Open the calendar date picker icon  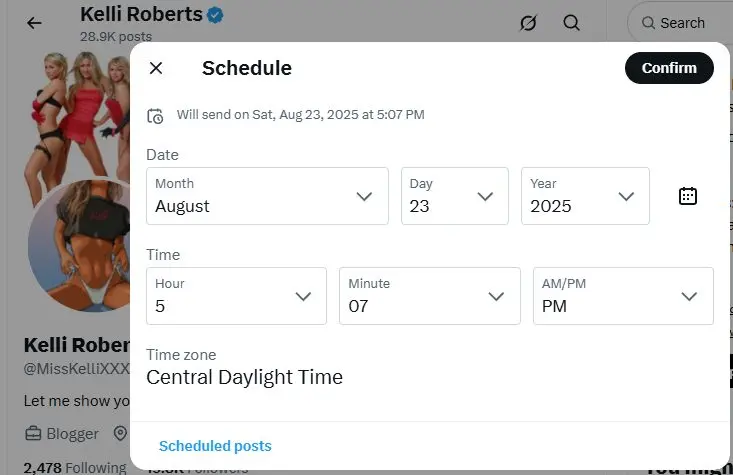click(x=688, y=196)
